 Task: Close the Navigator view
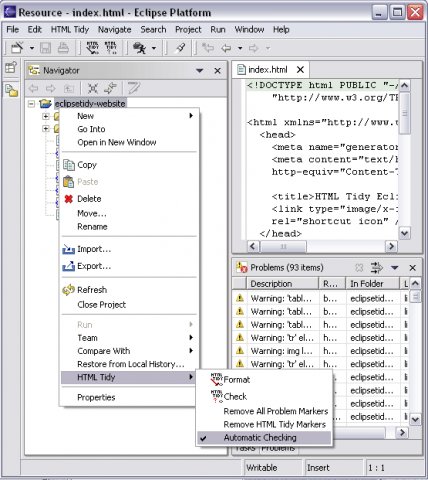217,71
